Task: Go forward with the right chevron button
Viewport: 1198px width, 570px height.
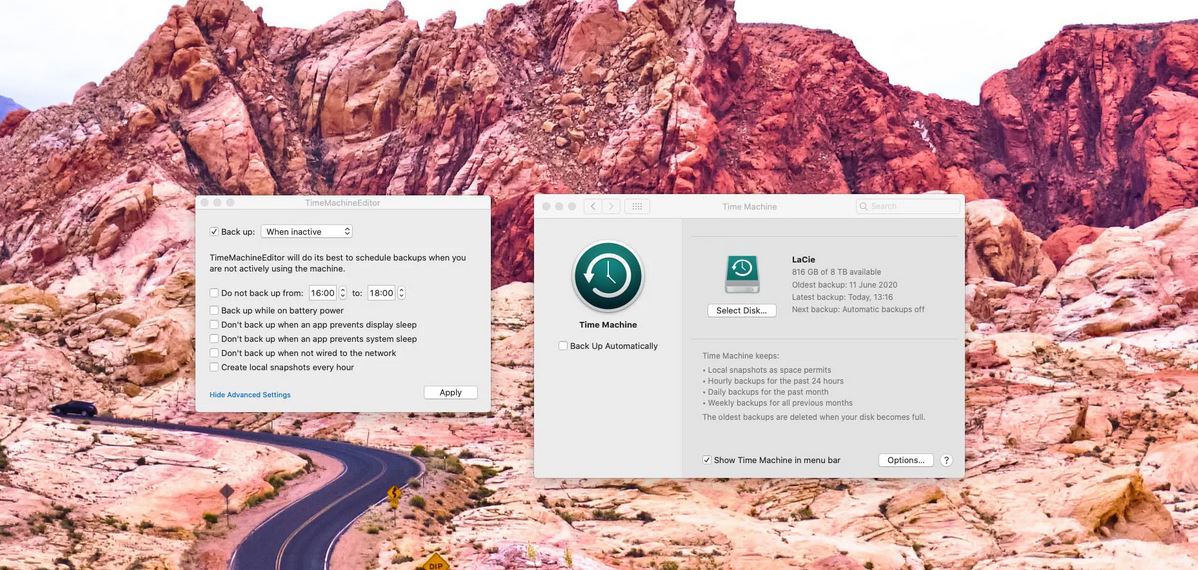Action: [x=610, y=206]
